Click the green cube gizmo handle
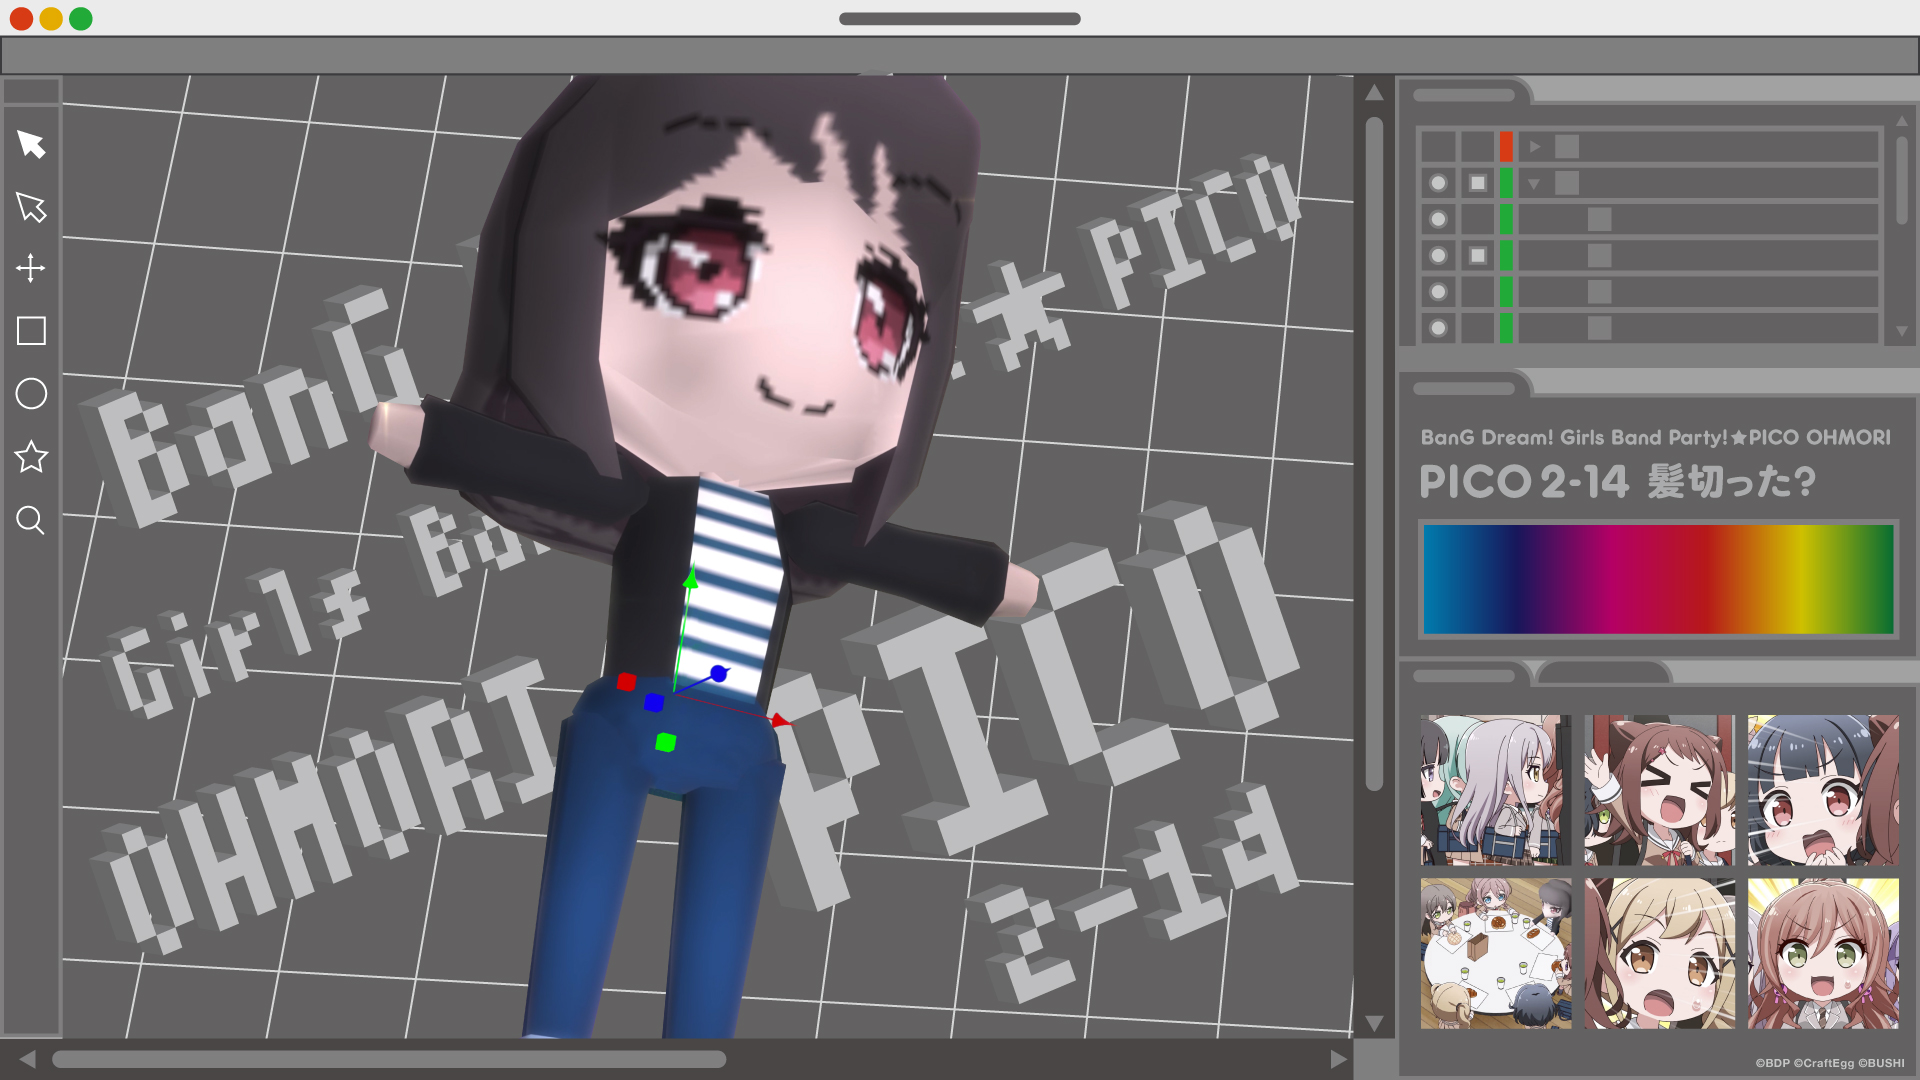 tap(666, 742)
